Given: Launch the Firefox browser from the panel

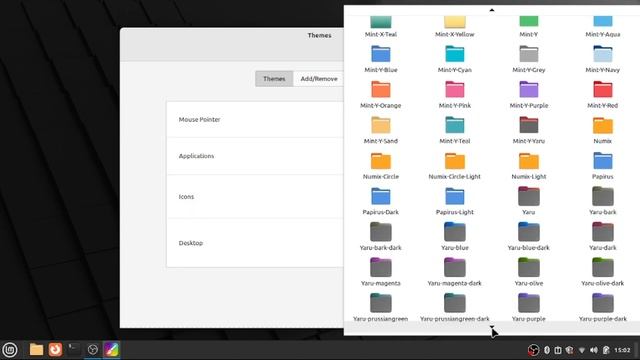Looking at the screenshot, I should pyautogui.click(x=55, y=349).
